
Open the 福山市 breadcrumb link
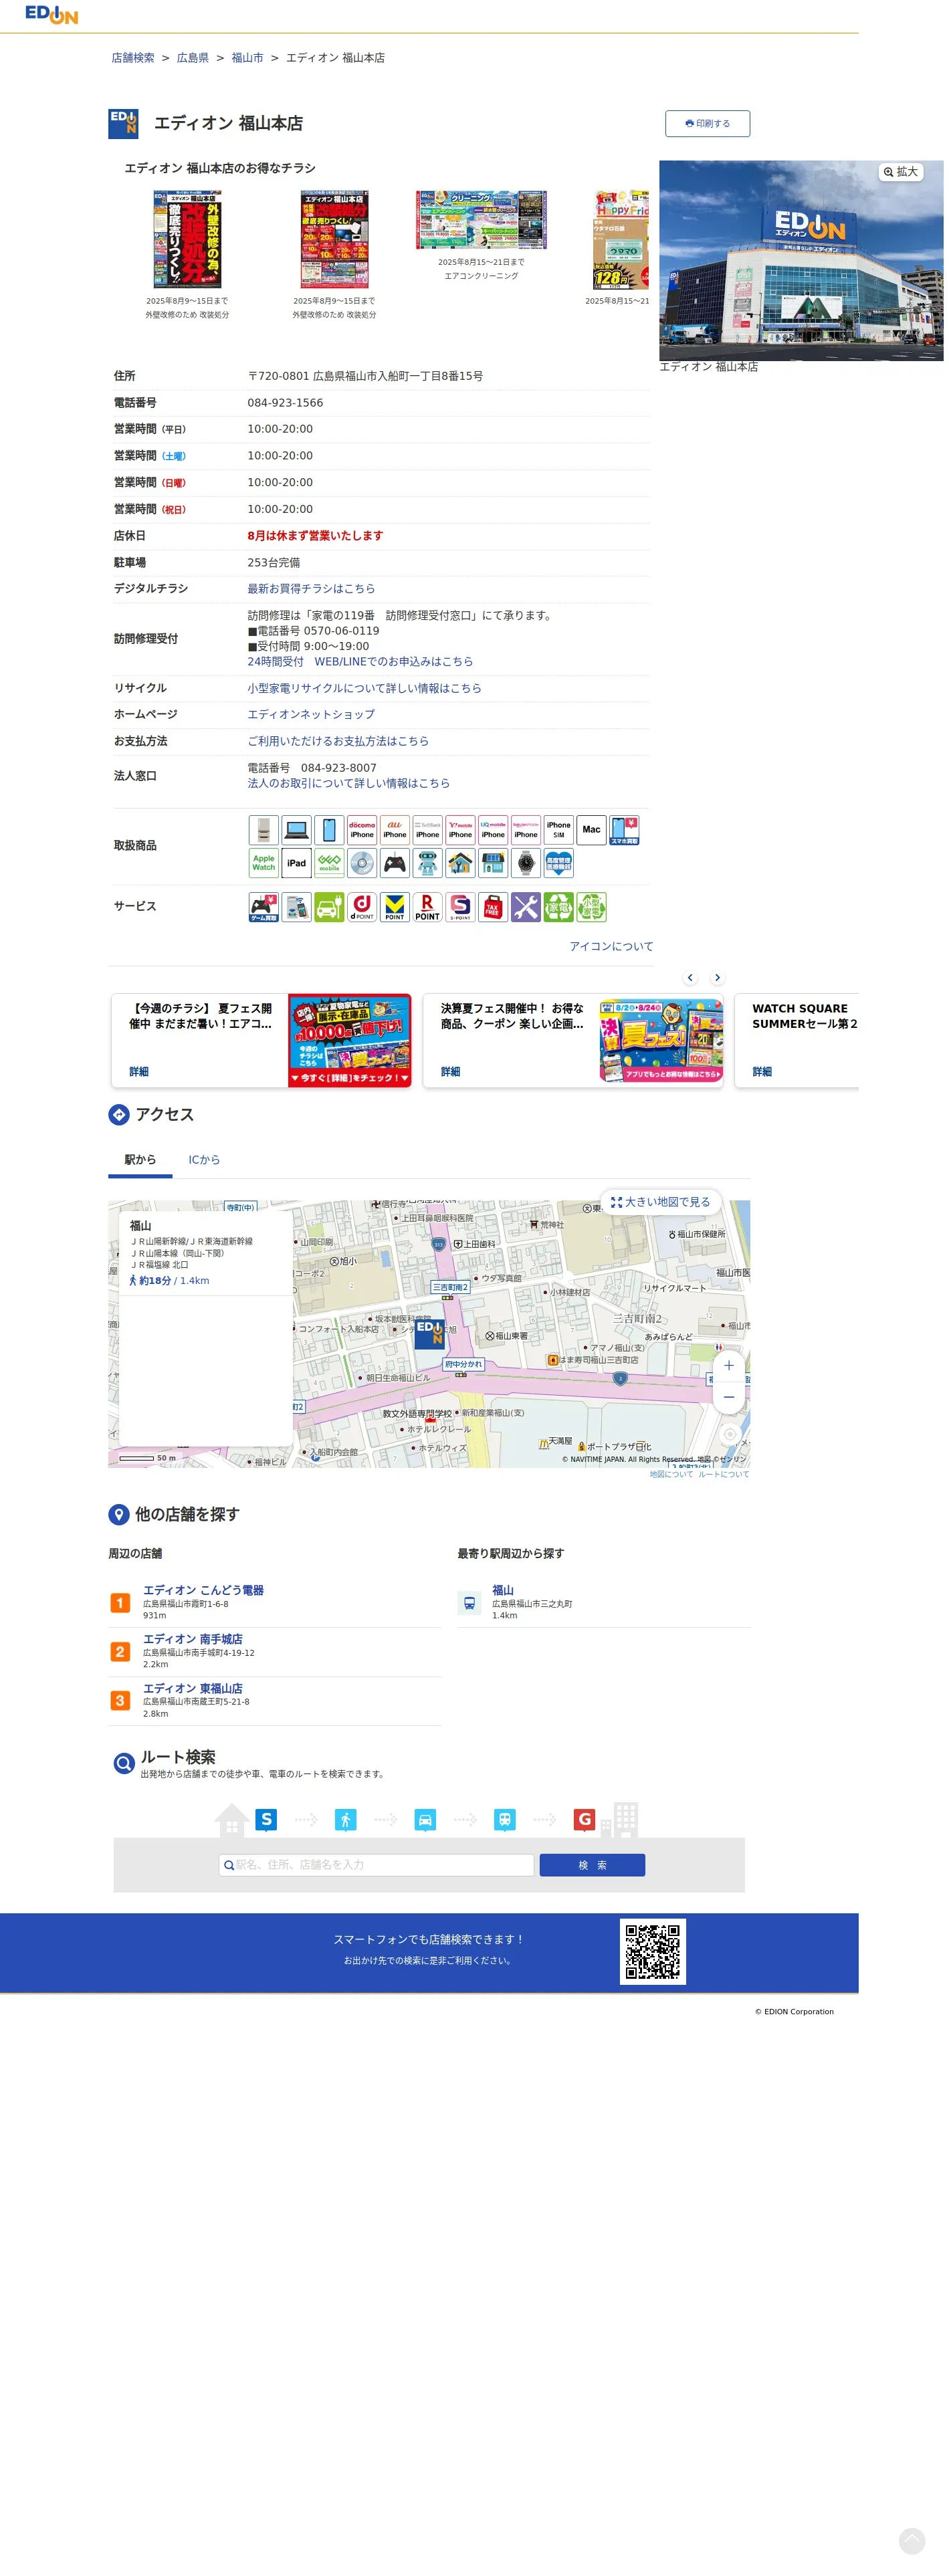[247, 58]
